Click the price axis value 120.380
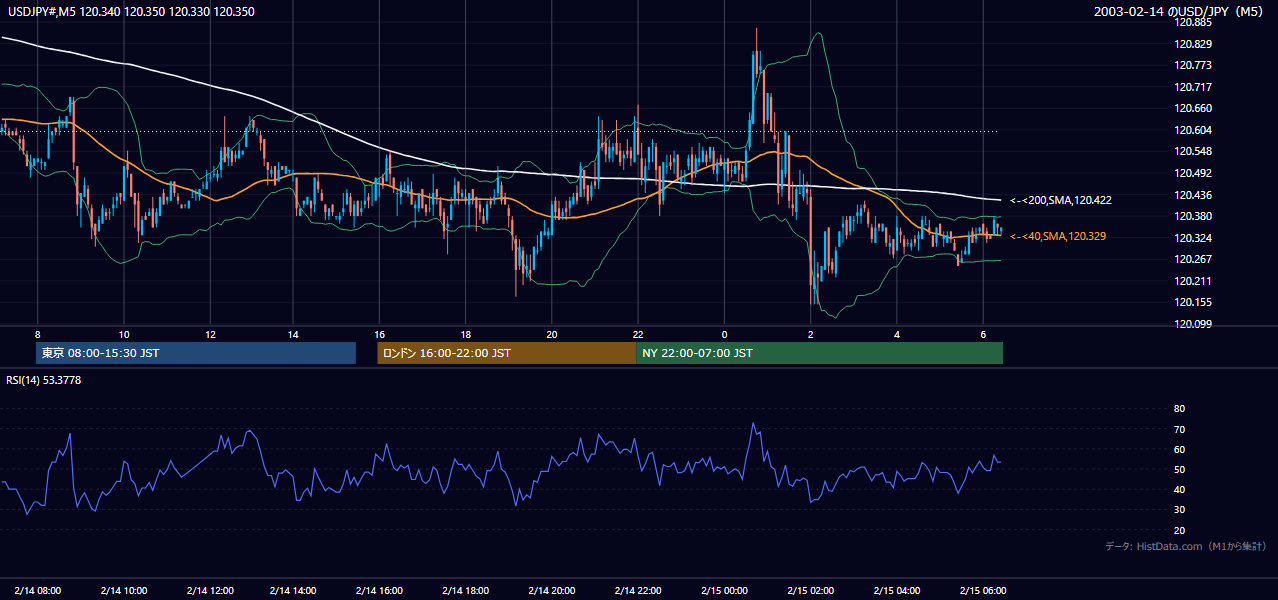1278x600 pixels. pos(1194,216)
